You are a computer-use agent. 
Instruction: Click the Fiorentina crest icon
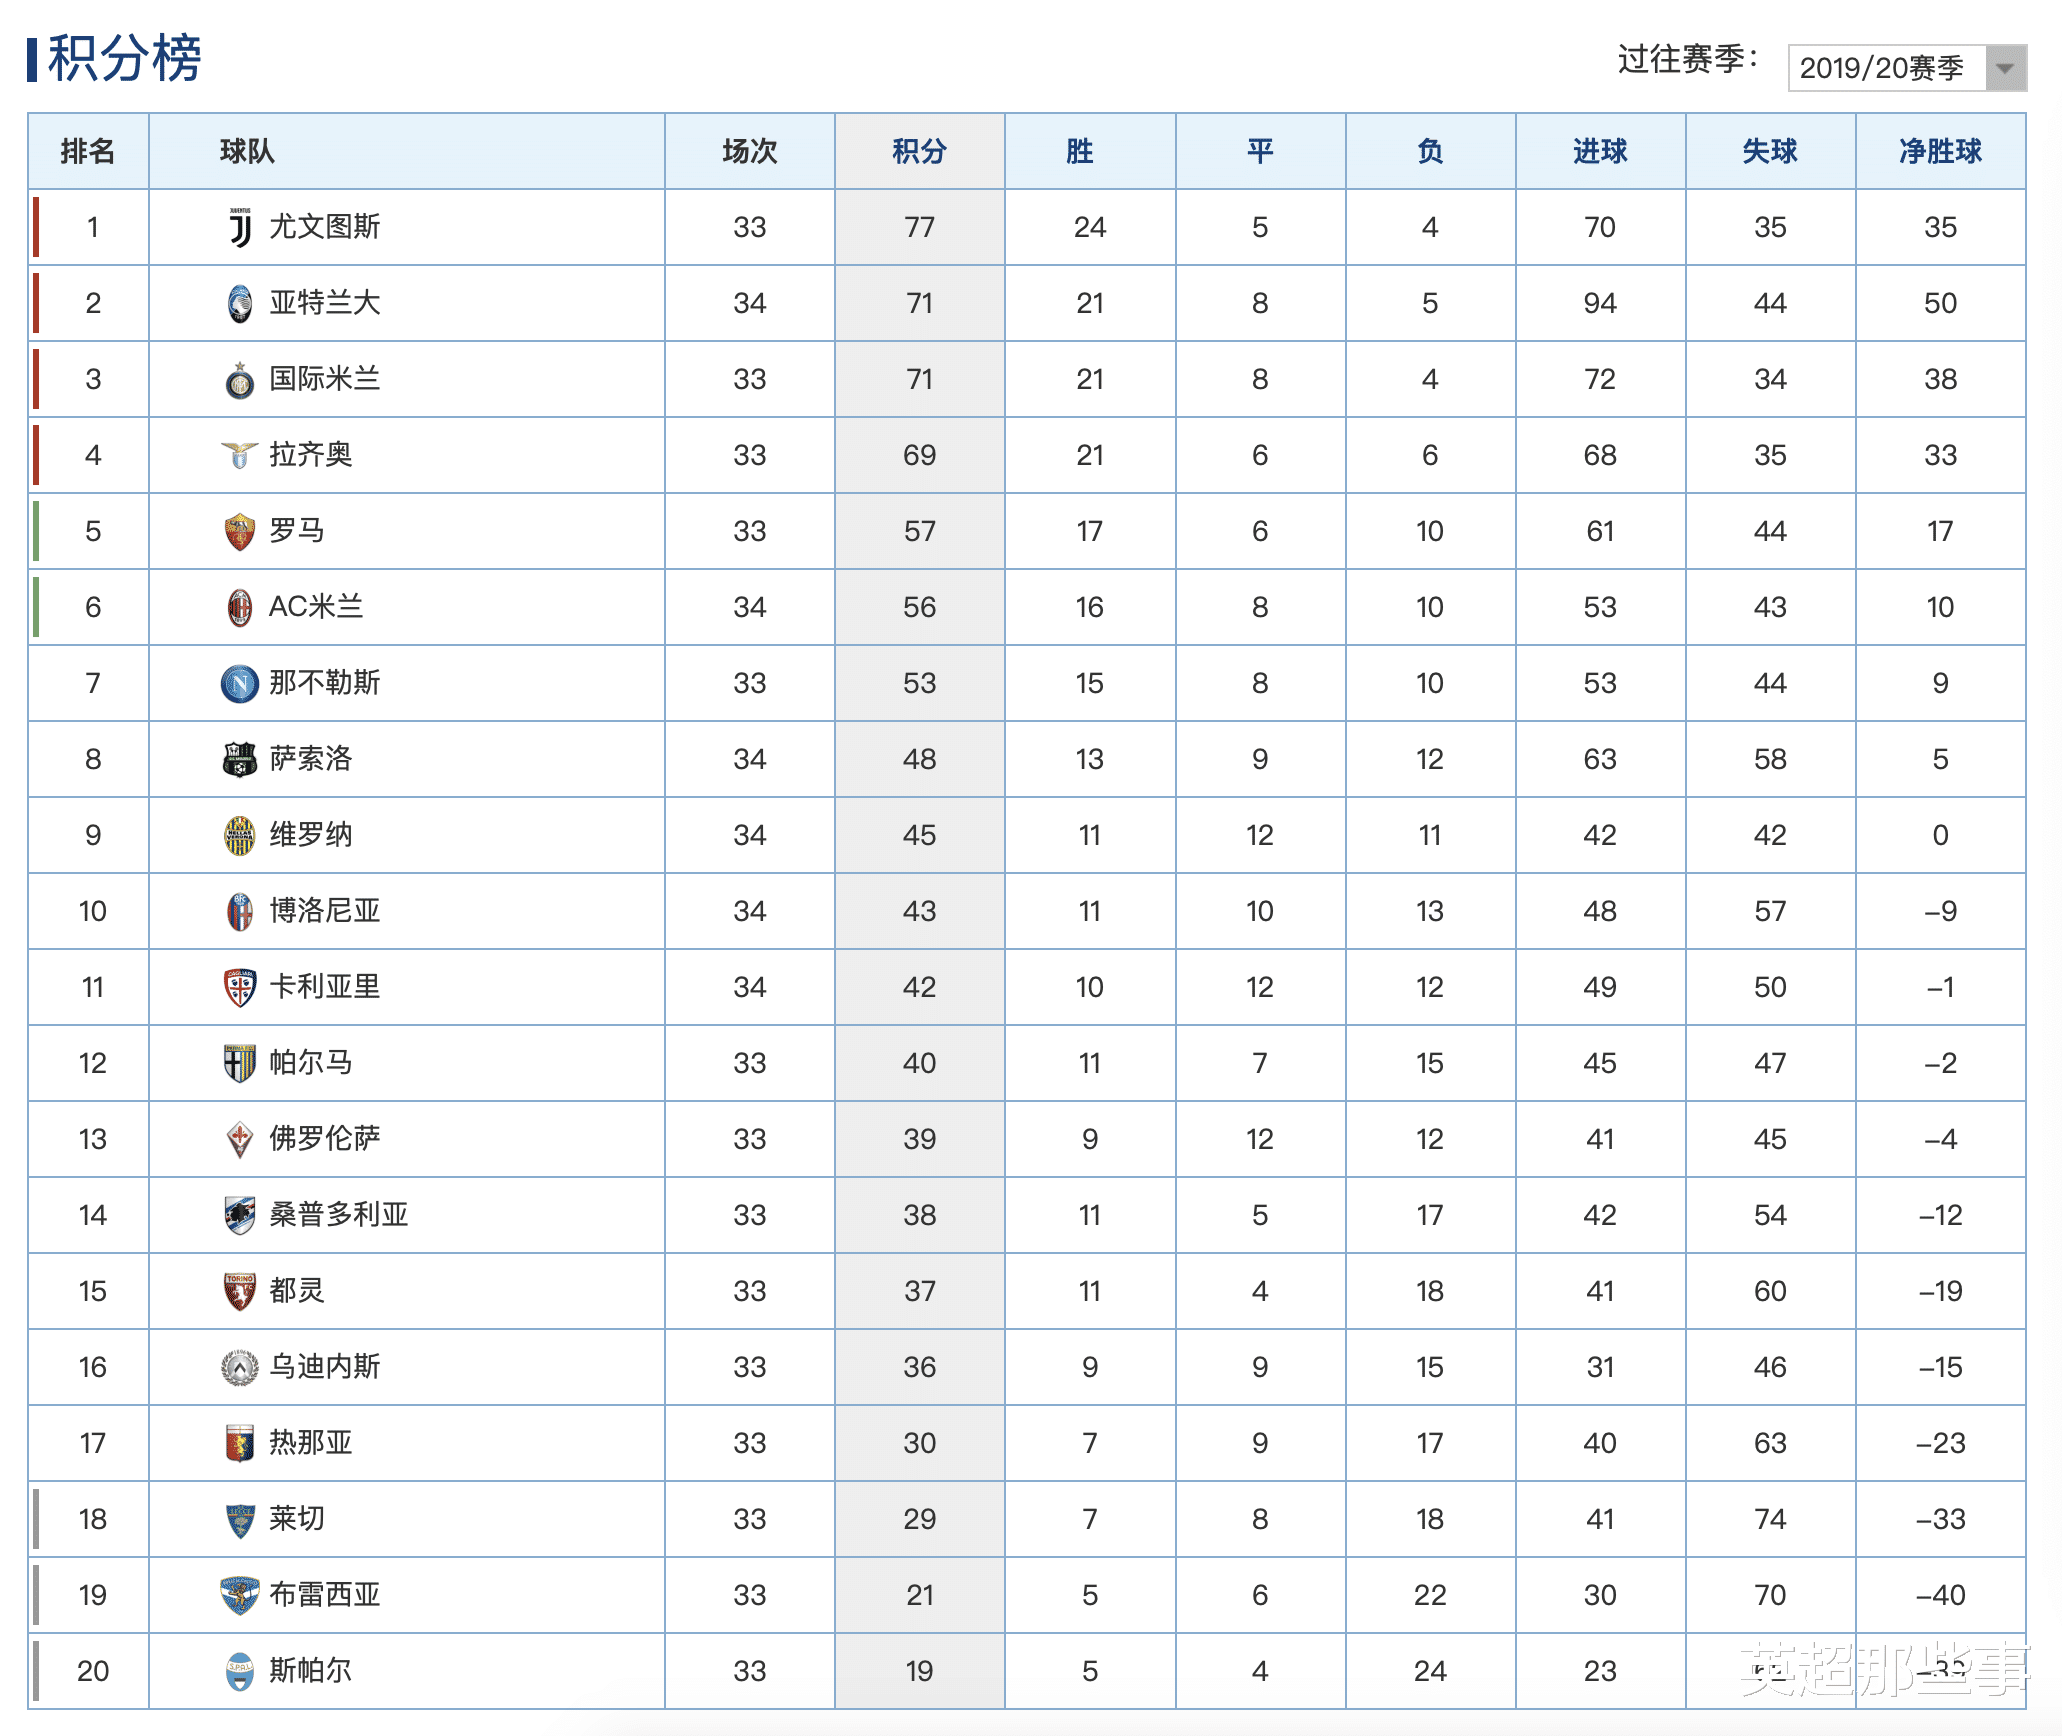[240, 1139]
